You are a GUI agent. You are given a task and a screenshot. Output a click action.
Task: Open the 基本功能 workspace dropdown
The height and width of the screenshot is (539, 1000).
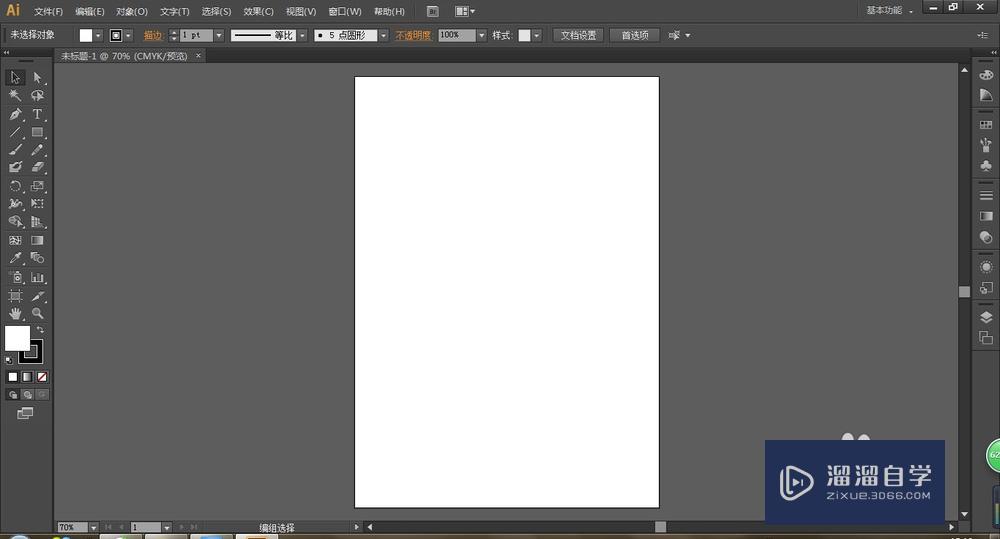889,11
